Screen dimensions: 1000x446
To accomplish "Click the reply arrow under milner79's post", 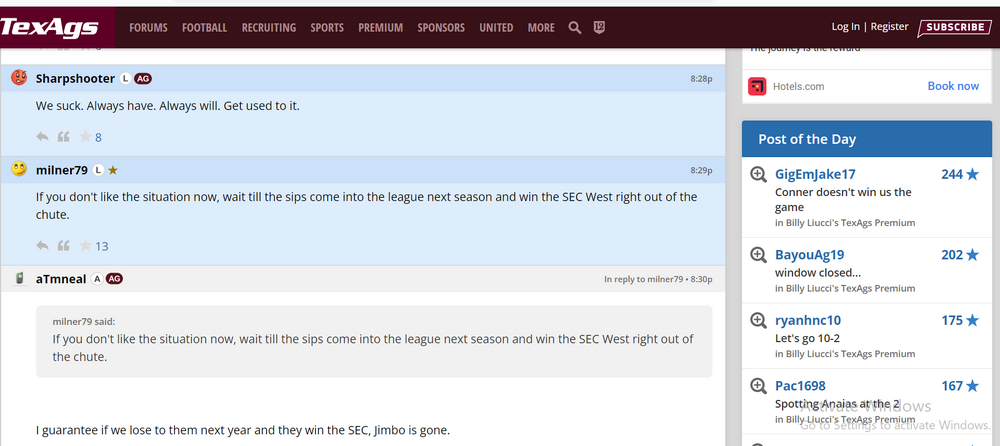I will (42, 246).
